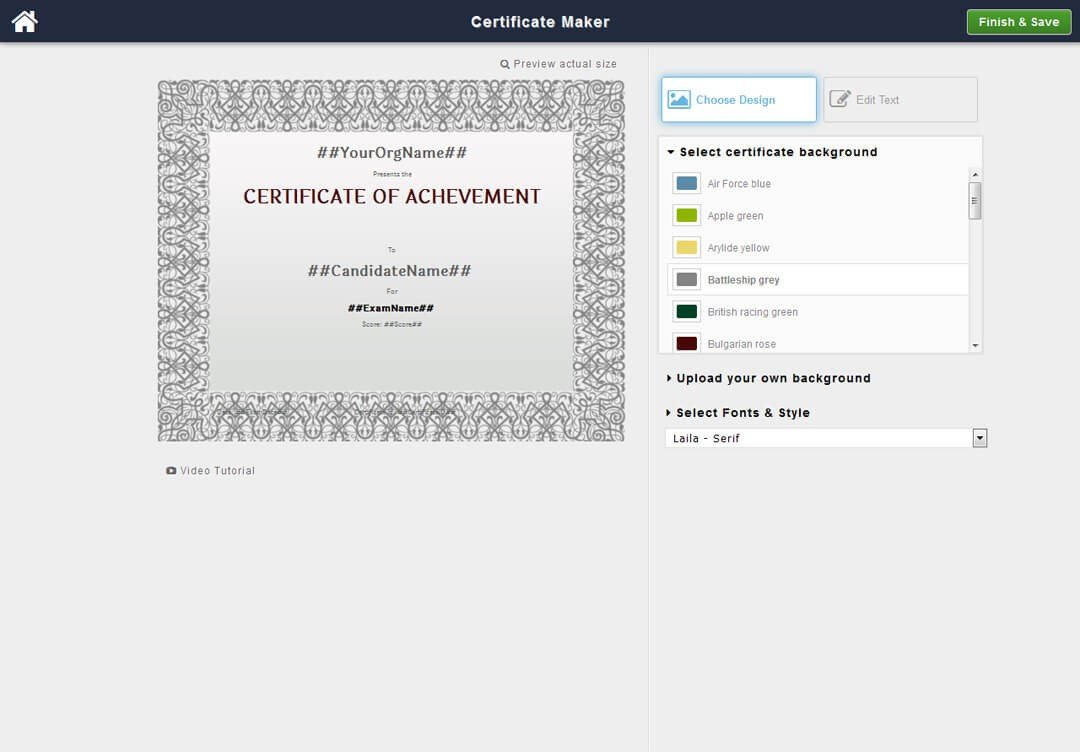This screenshot has width=1080, height=752.
Task: Click the background list scrollbar thumb
Action: coord(975,201)
